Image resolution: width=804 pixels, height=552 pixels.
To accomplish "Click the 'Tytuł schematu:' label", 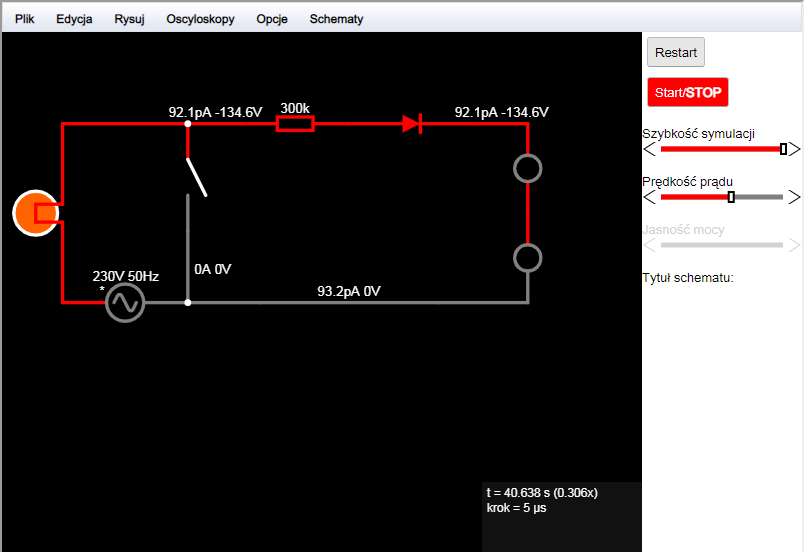I will [x=688, y=278].
